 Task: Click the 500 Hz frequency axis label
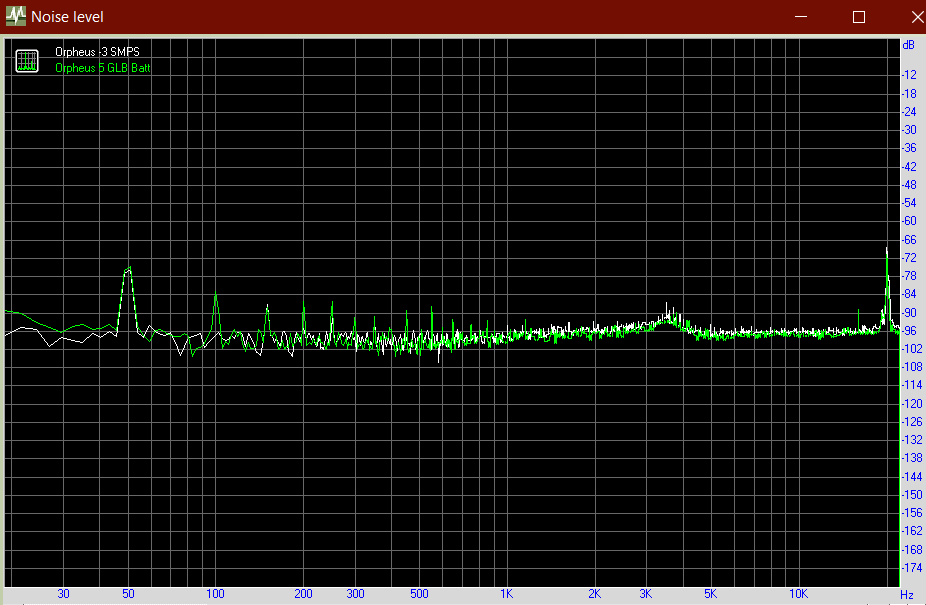pos(419,594)
